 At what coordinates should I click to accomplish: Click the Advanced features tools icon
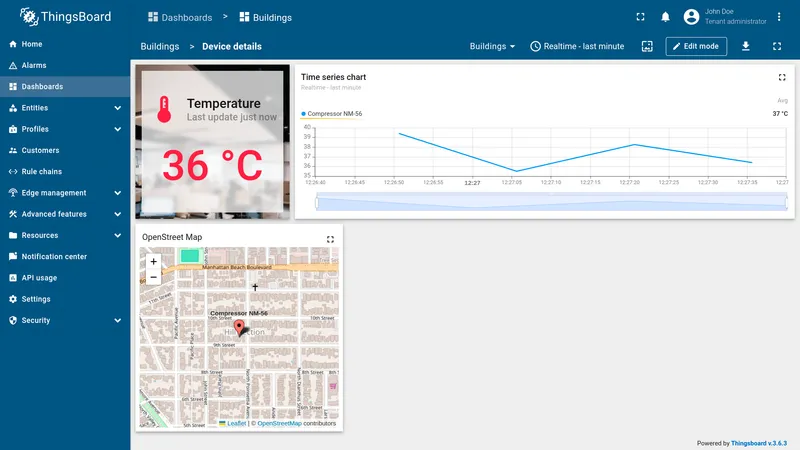pyautogui.click(x=13, y=214)
